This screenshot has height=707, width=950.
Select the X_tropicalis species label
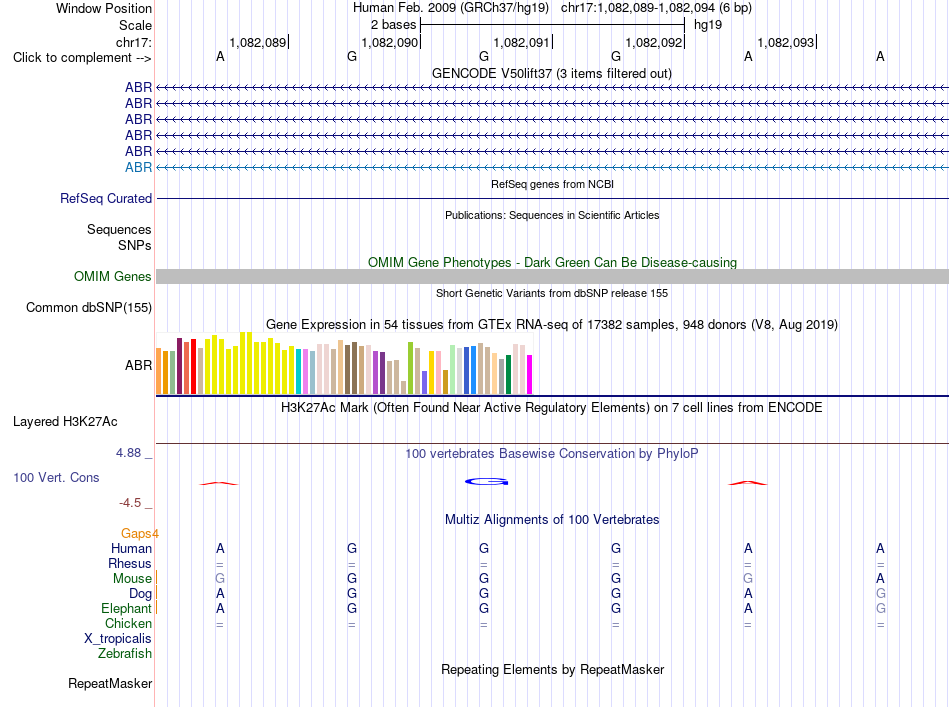pyautogui.click(x=118, y=639)
